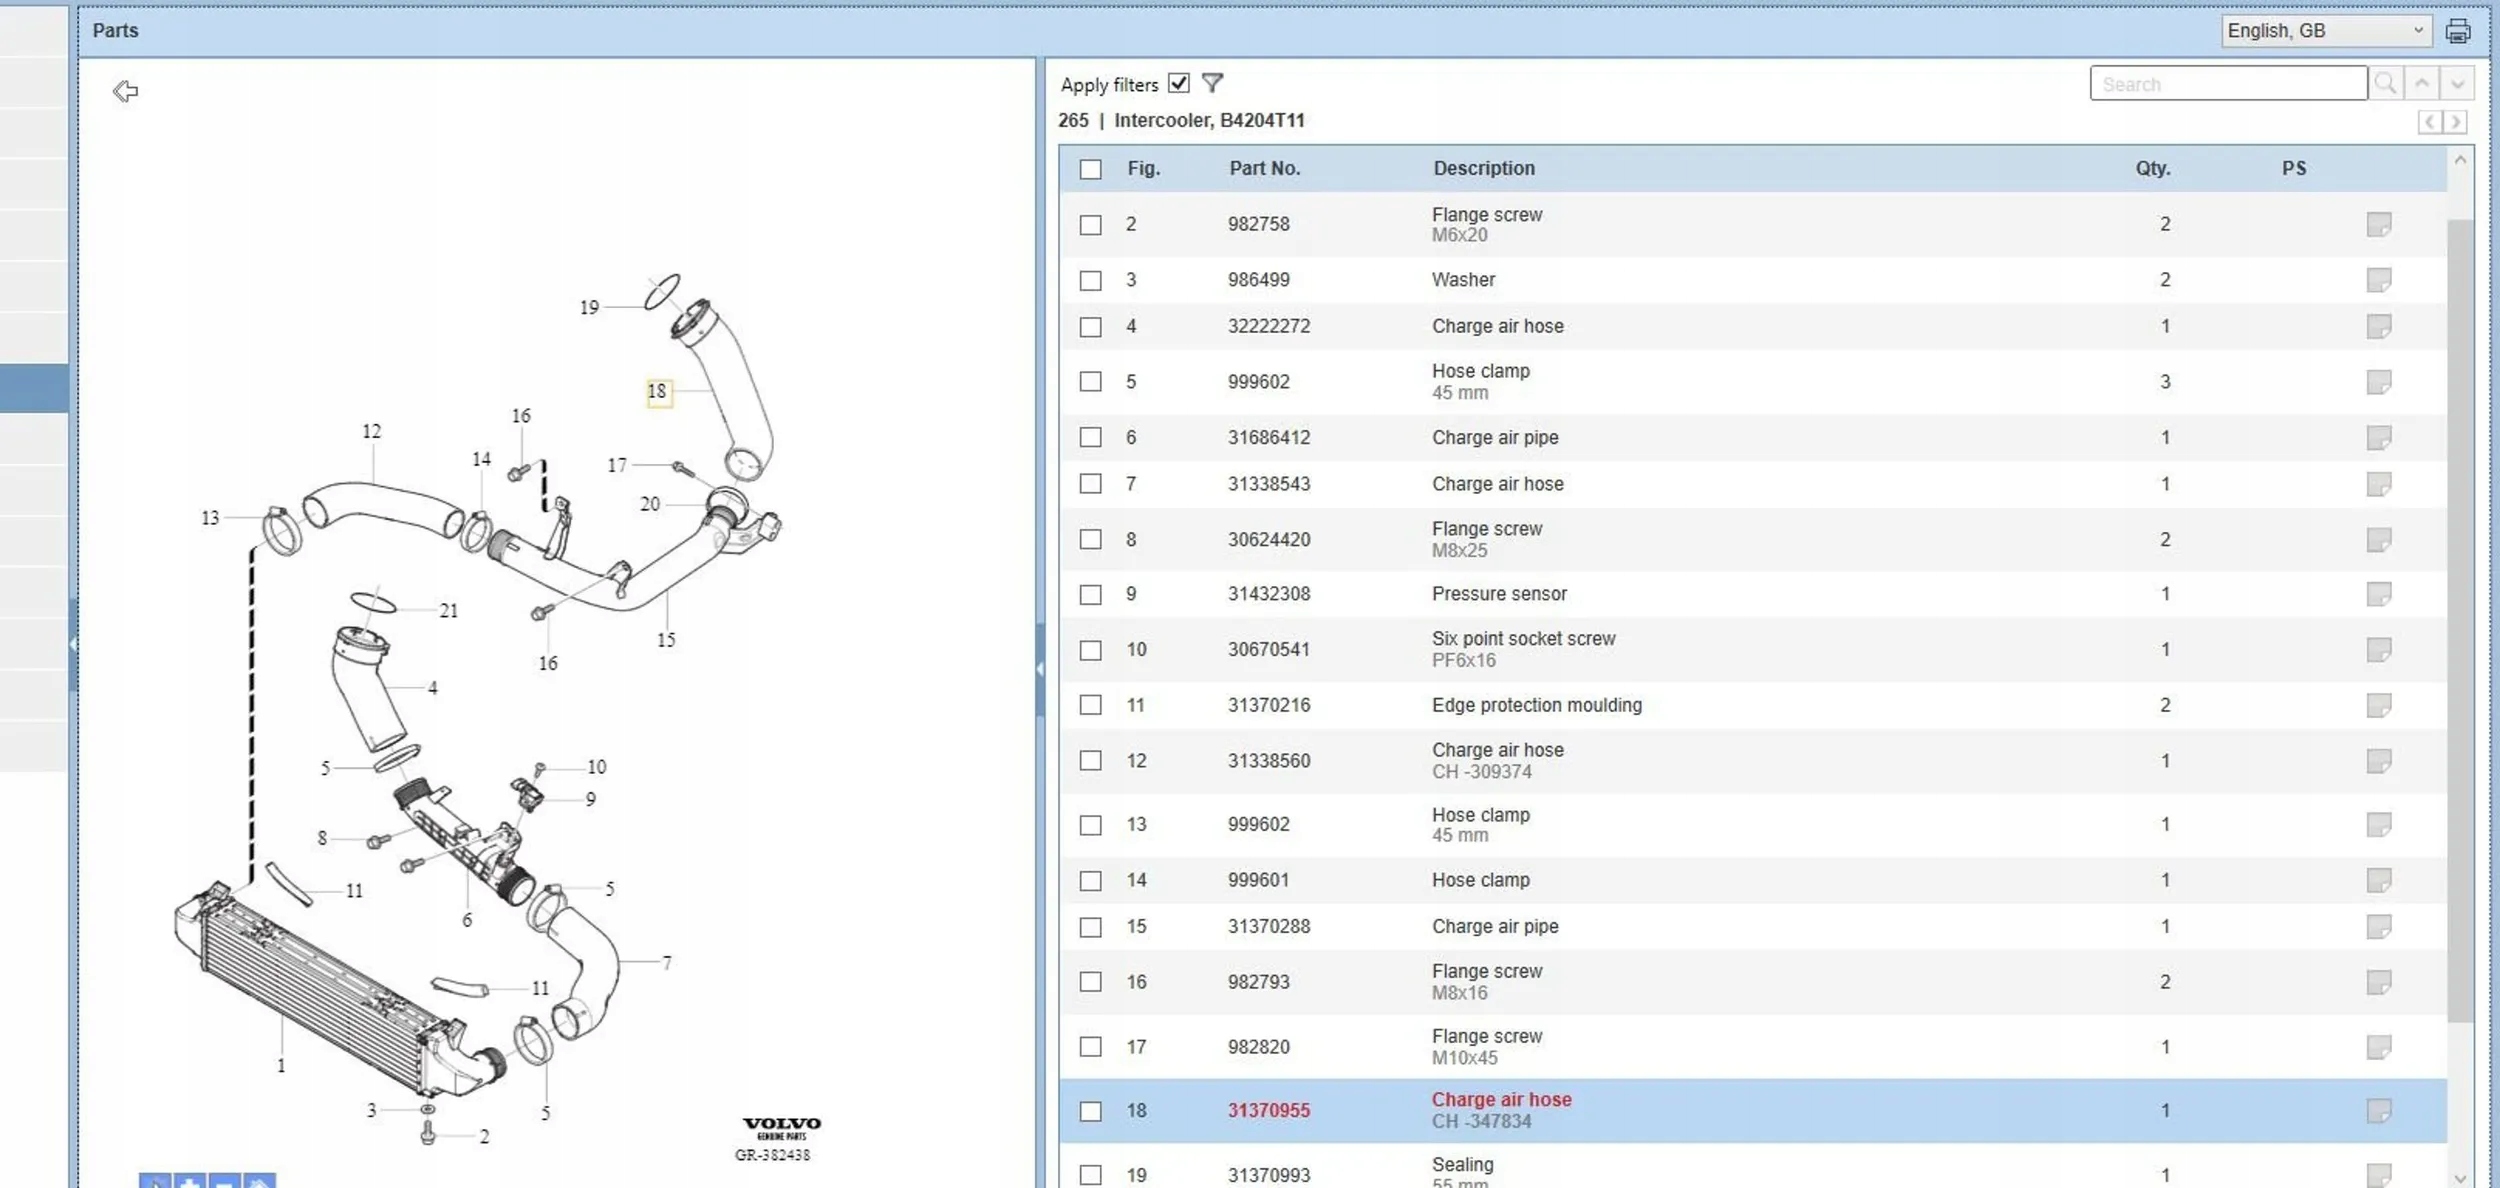This screenshot has height=1188, width=2500.
Task: Click inside the Search field
Action: pyautogui.click(x=2227, y=84)
